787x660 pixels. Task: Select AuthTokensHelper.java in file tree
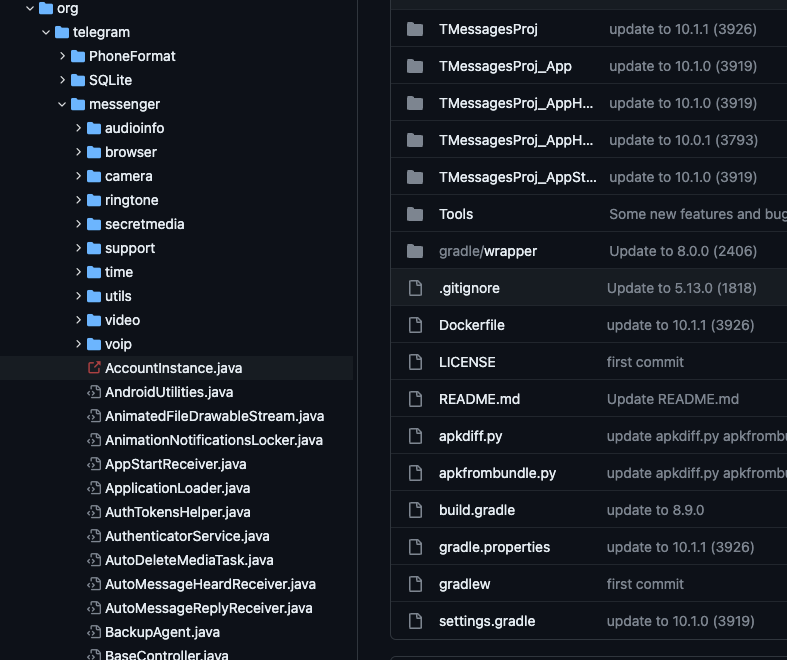click(178, 512)
